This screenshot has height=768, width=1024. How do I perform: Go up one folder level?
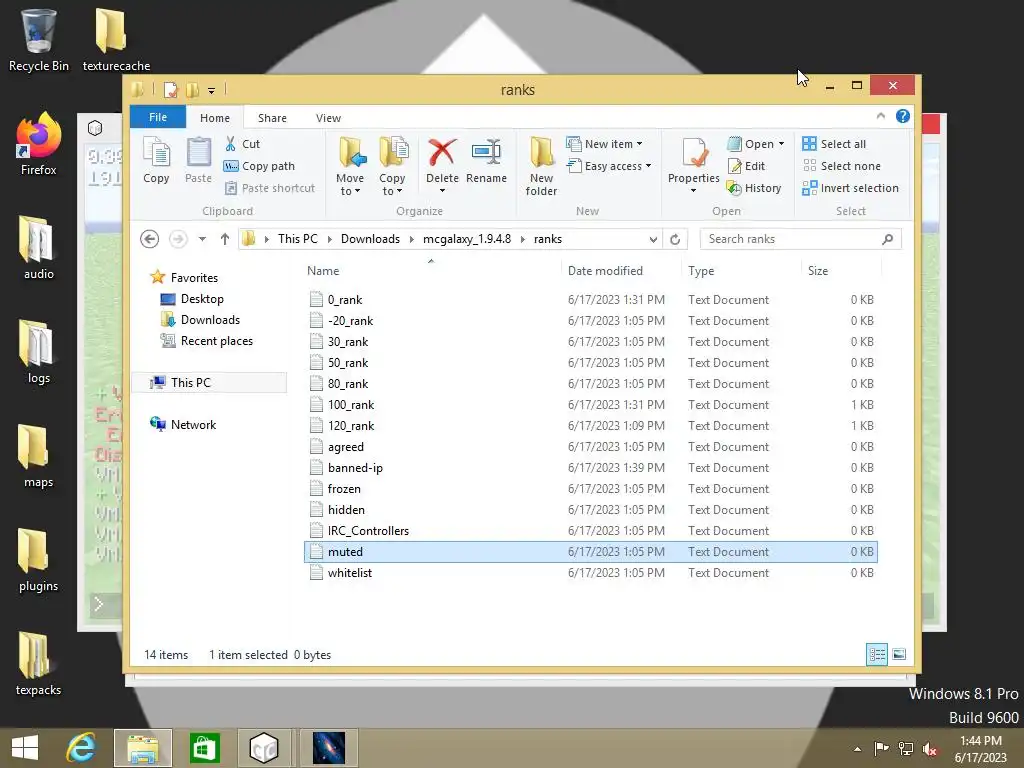225,239
